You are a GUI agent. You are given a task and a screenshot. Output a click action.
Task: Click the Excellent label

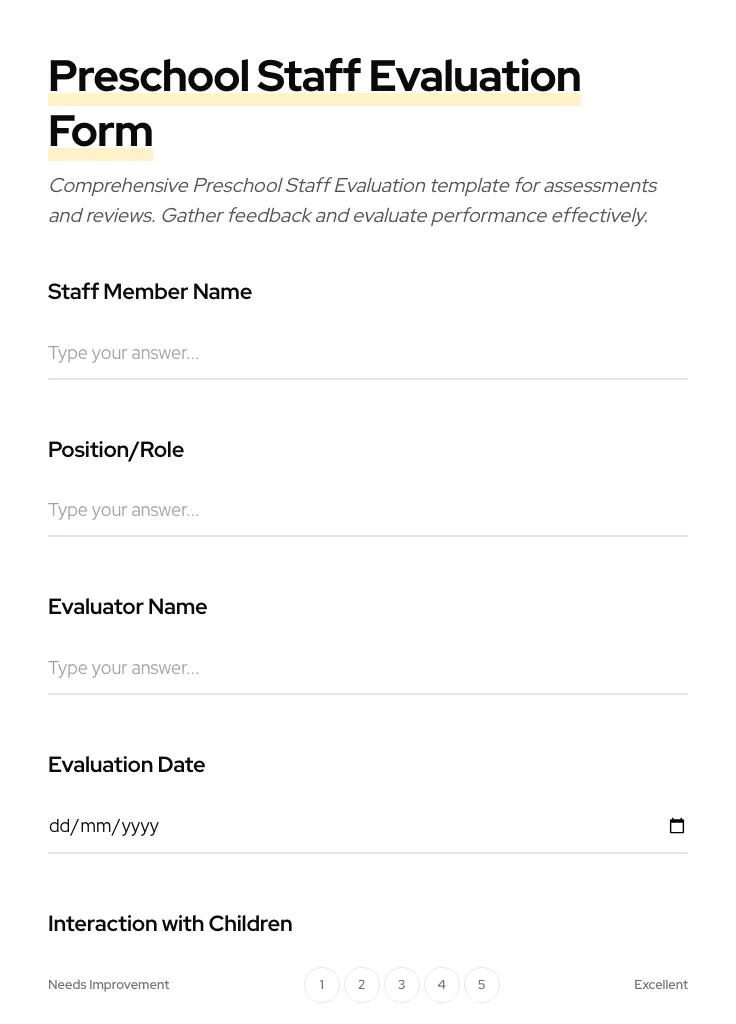pyautogui.click(x=660, y=984)
